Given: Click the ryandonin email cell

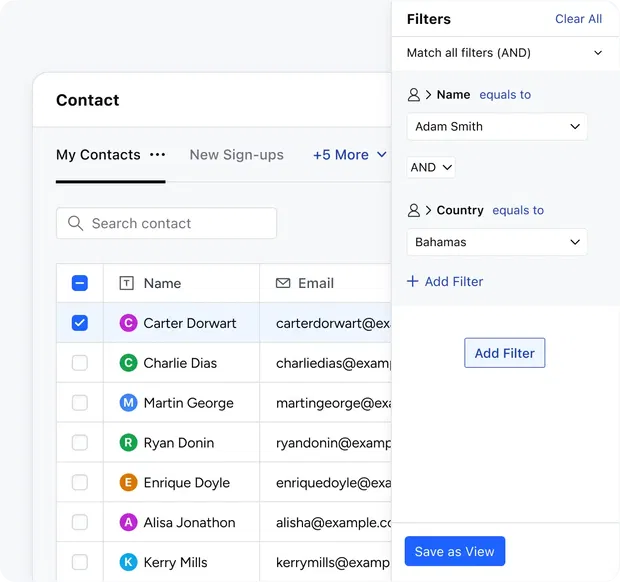Looking at the screenshot, I should click(x=325, y=442).
